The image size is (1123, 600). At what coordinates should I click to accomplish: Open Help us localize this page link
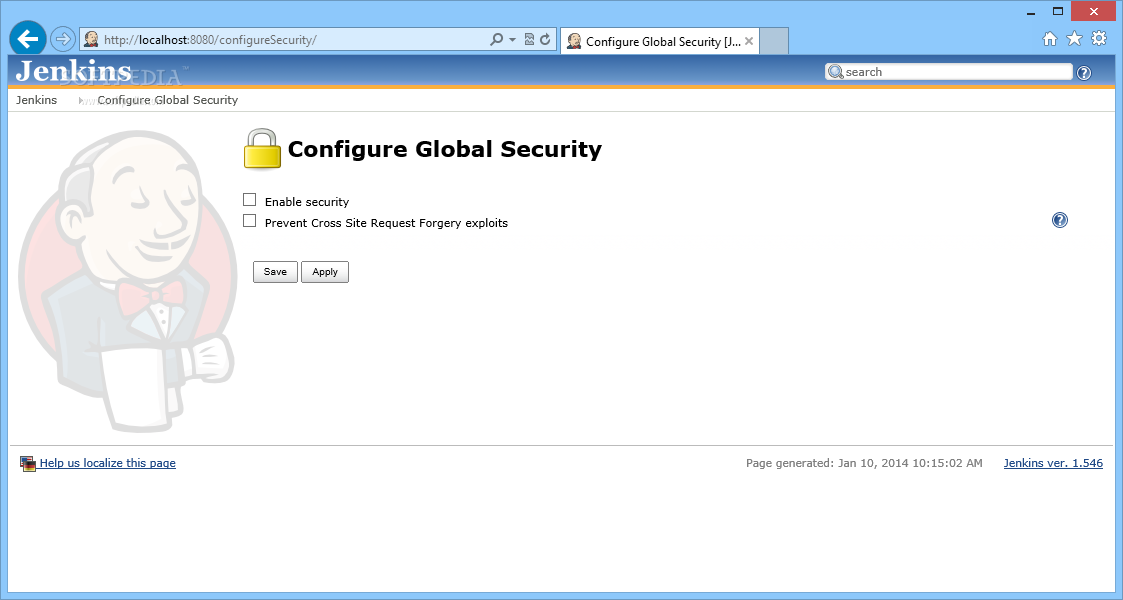[107, 463]
